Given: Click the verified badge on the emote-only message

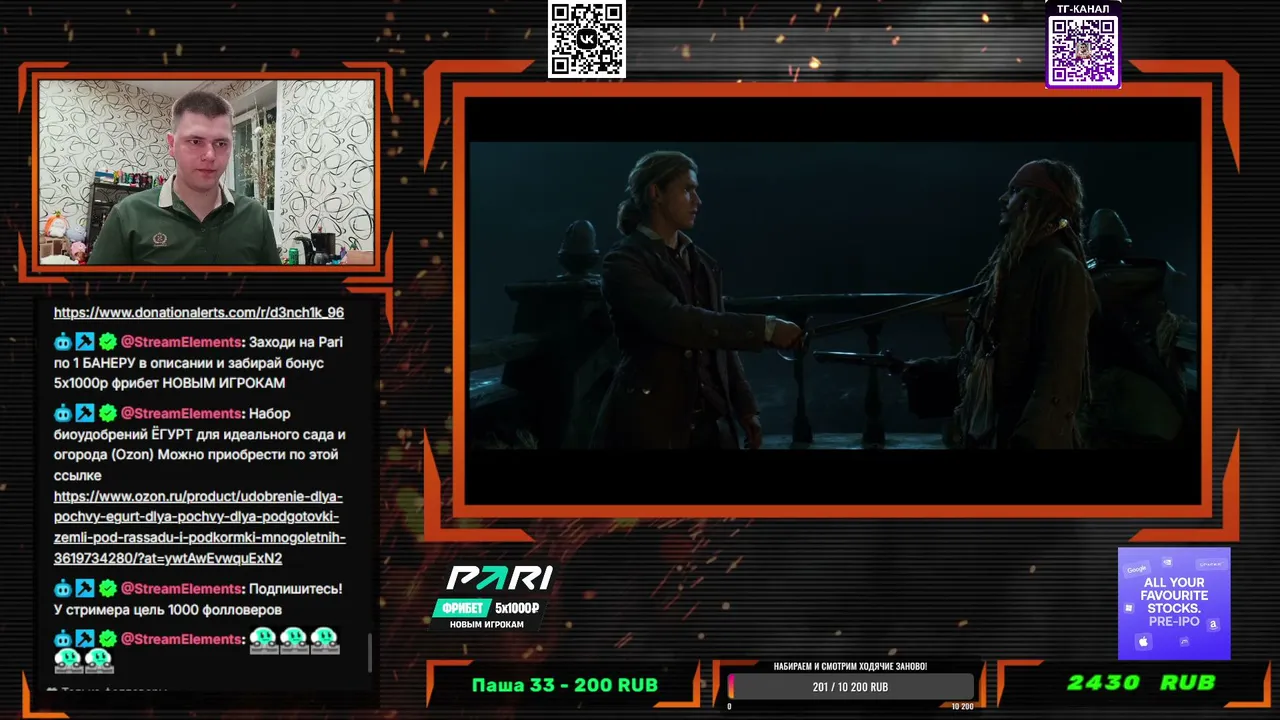Looking at the screenshot, I should tap(107, 639).
